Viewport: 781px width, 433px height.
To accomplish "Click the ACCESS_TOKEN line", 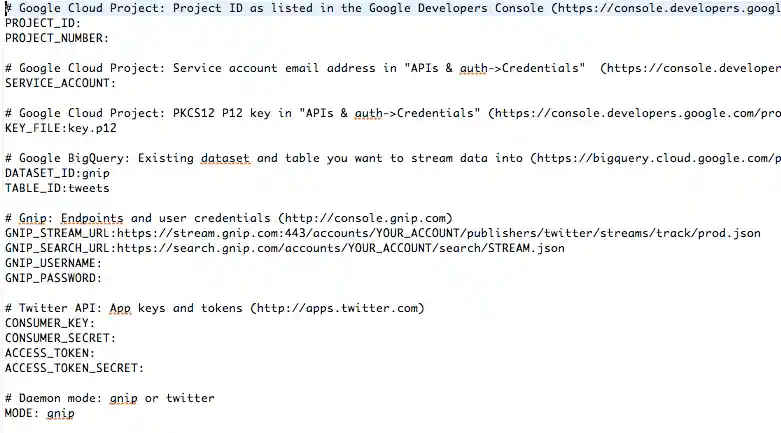I will click(50, 353).
